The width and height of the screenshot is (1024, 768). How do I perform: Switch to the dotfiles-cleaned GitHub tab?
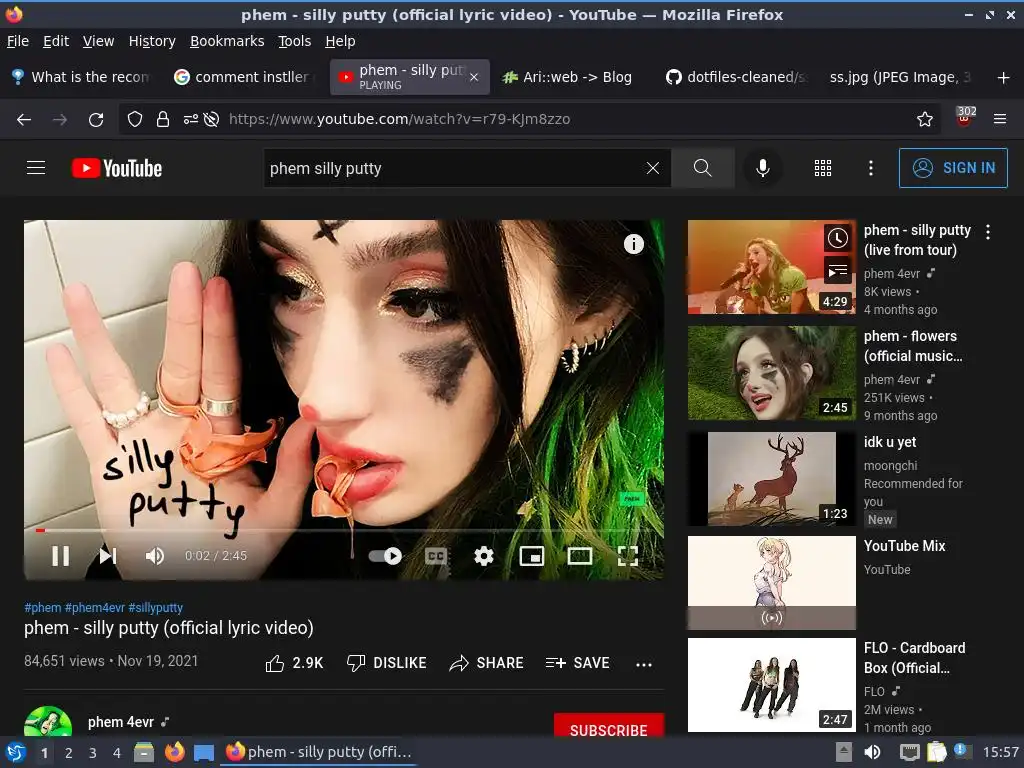[x=737, y=77]
